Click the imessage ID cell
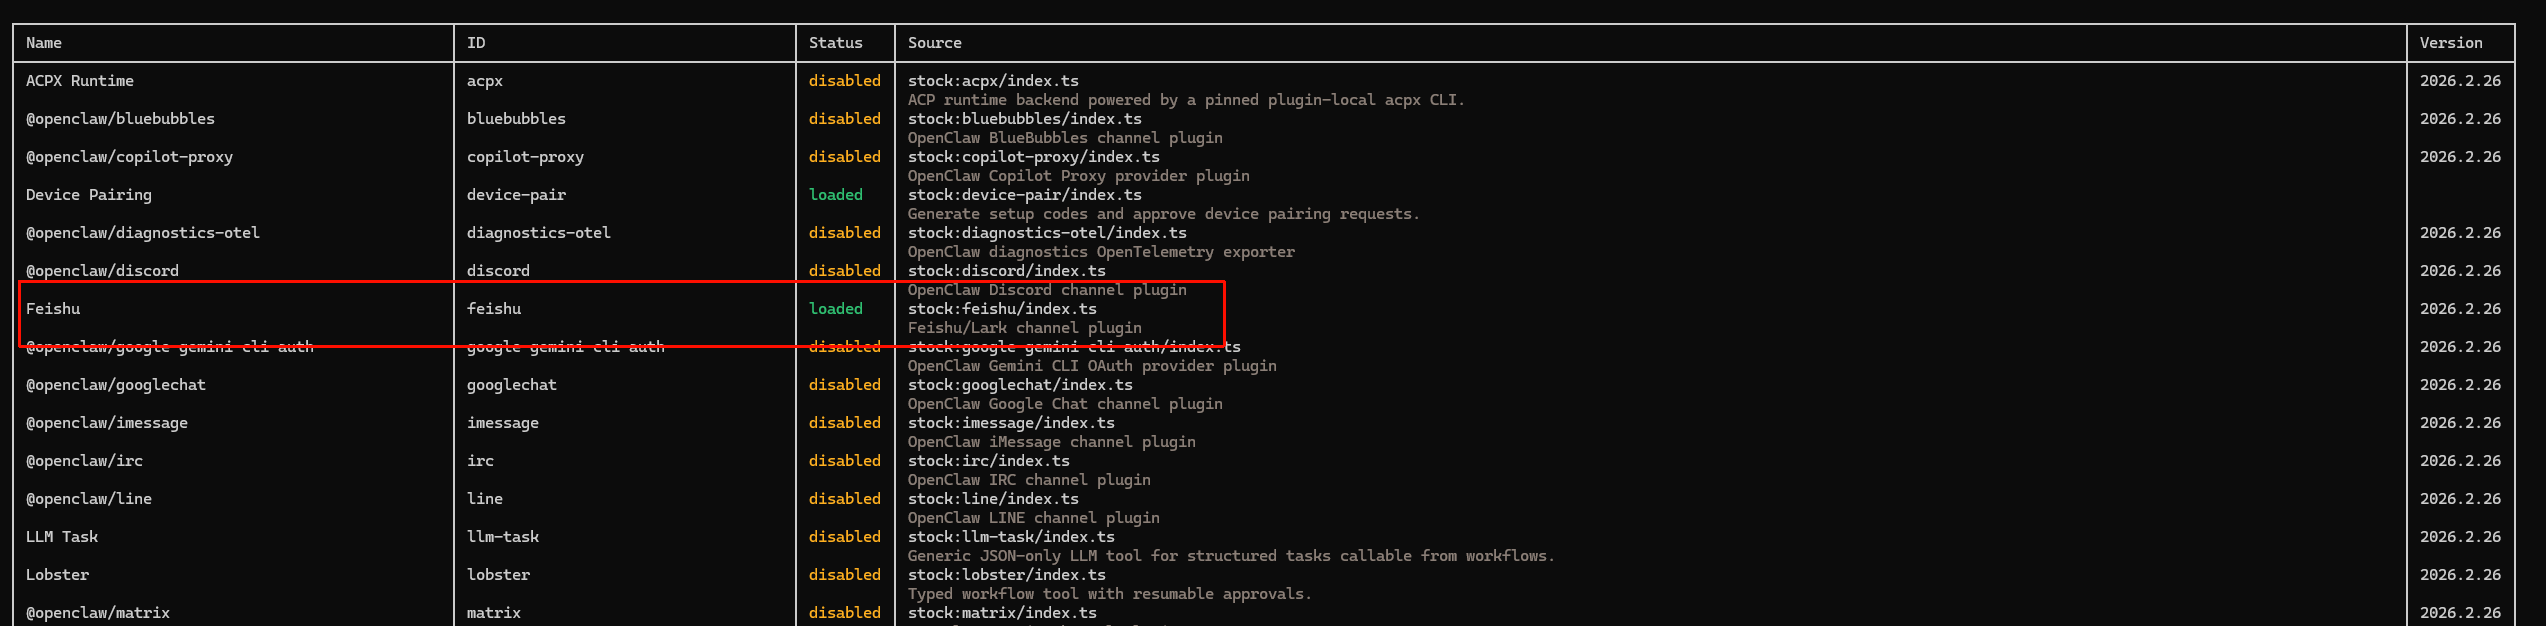The width and height of the screenshot is (2546, 626). click(502, 423)
